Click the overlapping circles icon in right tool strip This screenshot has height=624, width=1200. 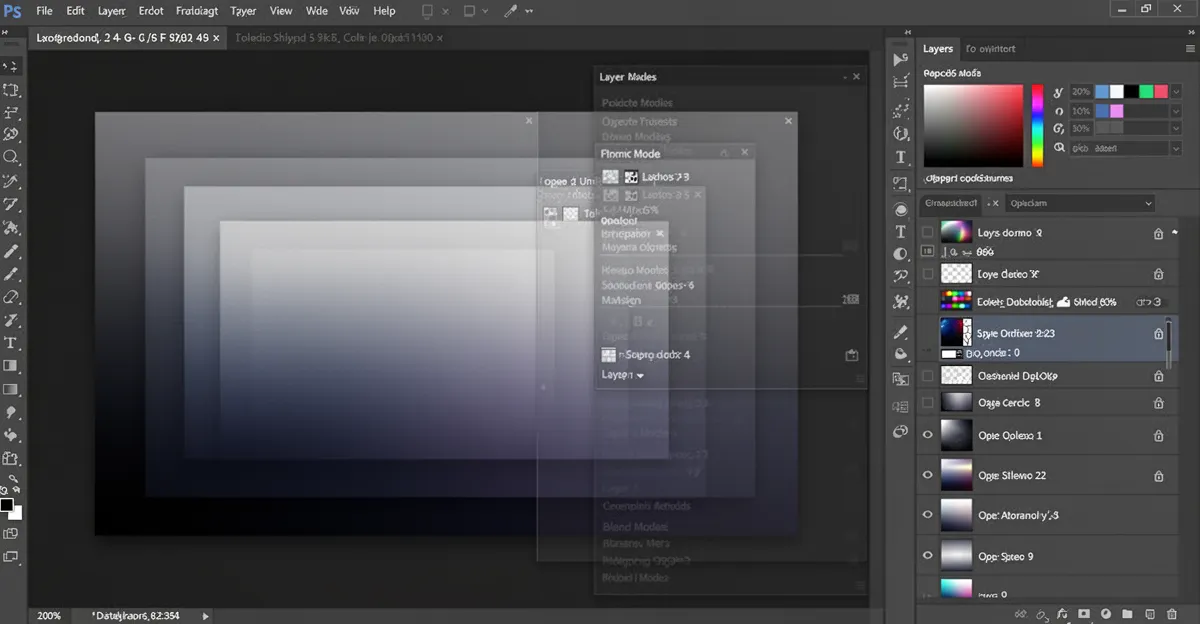[x=901, y=431]
